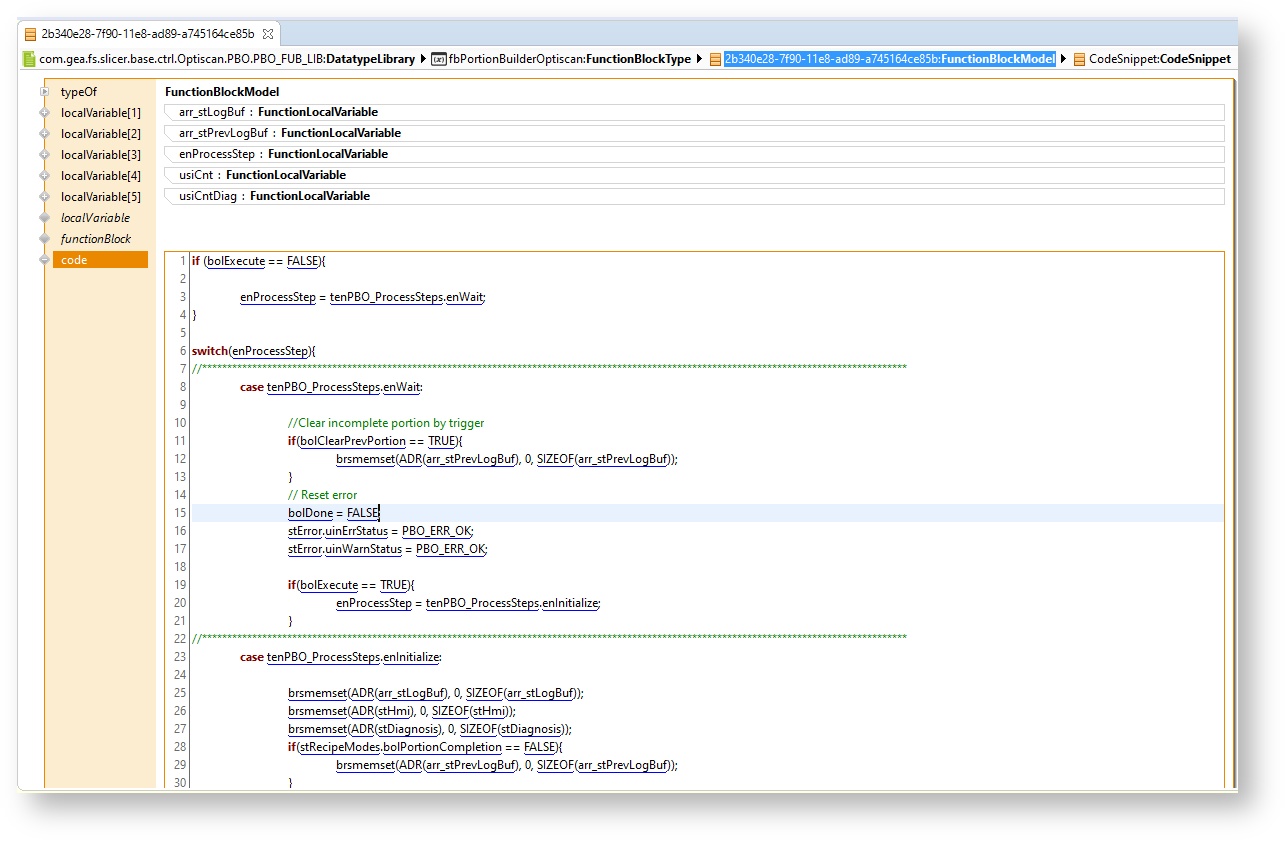
Task: Click the diamond marker beside functionBlock
Action: [x=44, y=239]
